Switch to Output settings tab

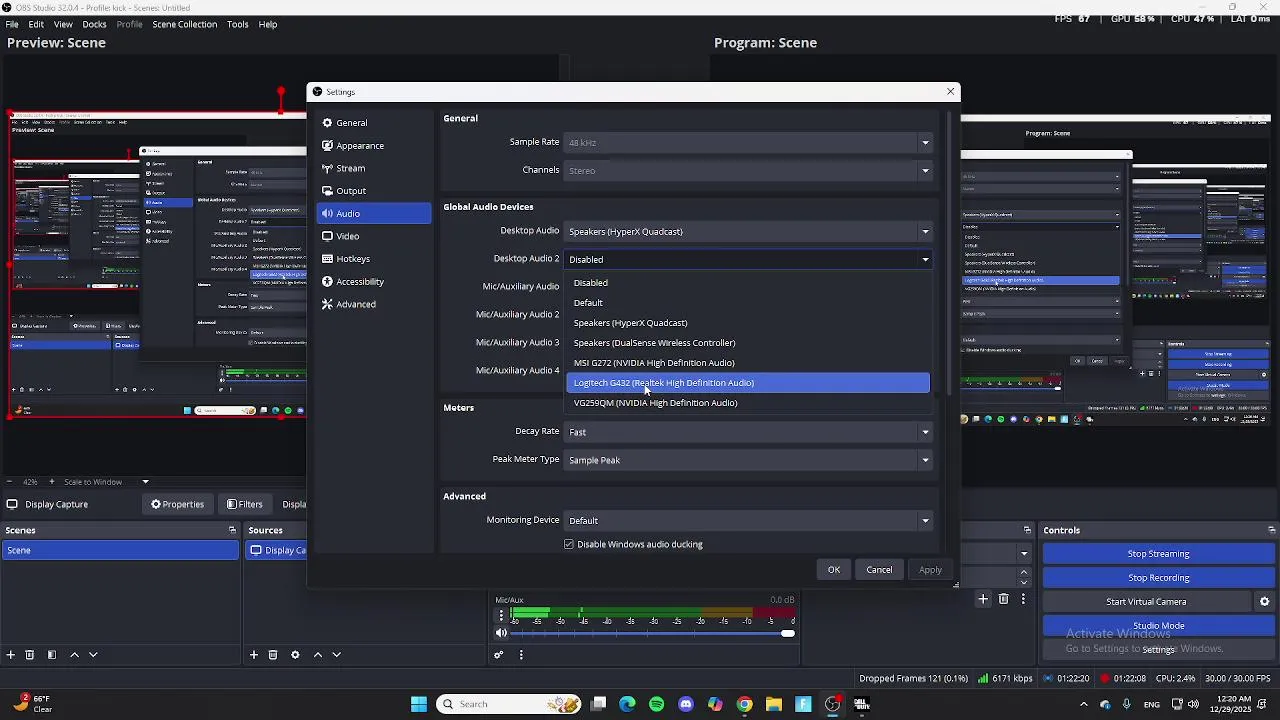pyautogui.click(x=374, y=191)
